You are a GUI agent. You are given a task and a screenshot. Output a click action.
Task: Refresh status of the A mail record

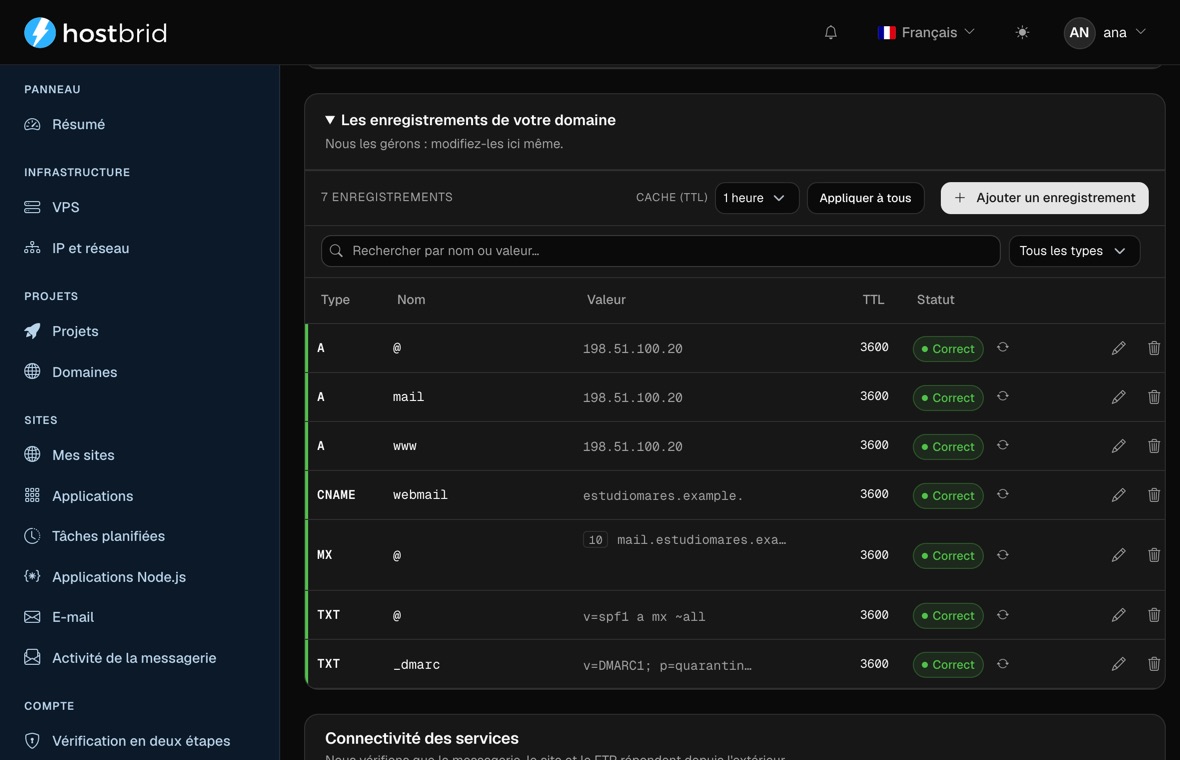click(1002, 396)
